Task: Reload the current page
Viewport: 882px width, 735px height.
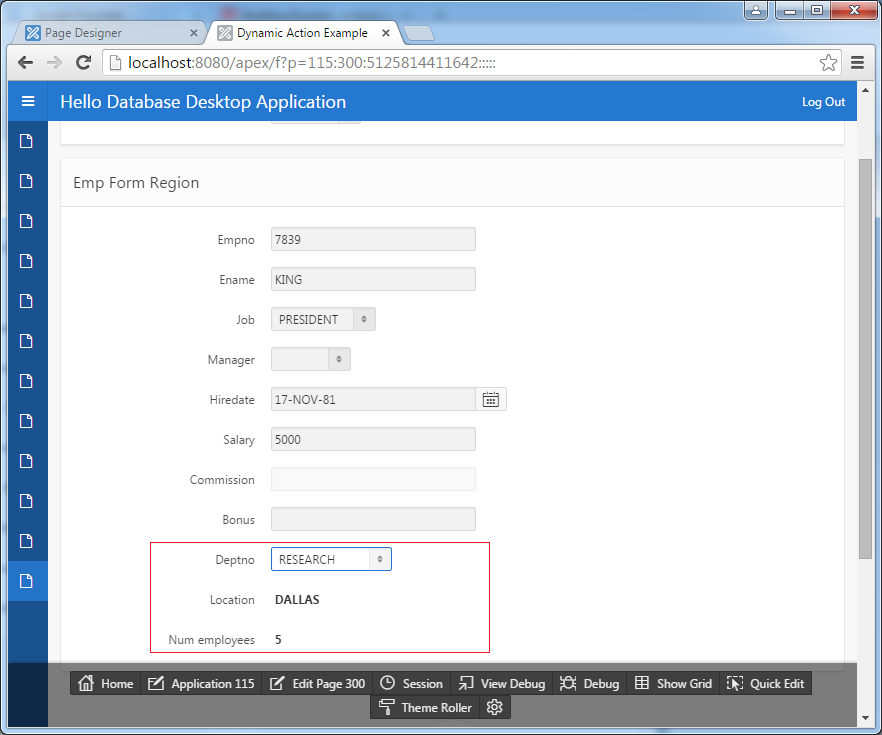Action: coord(83,62)
